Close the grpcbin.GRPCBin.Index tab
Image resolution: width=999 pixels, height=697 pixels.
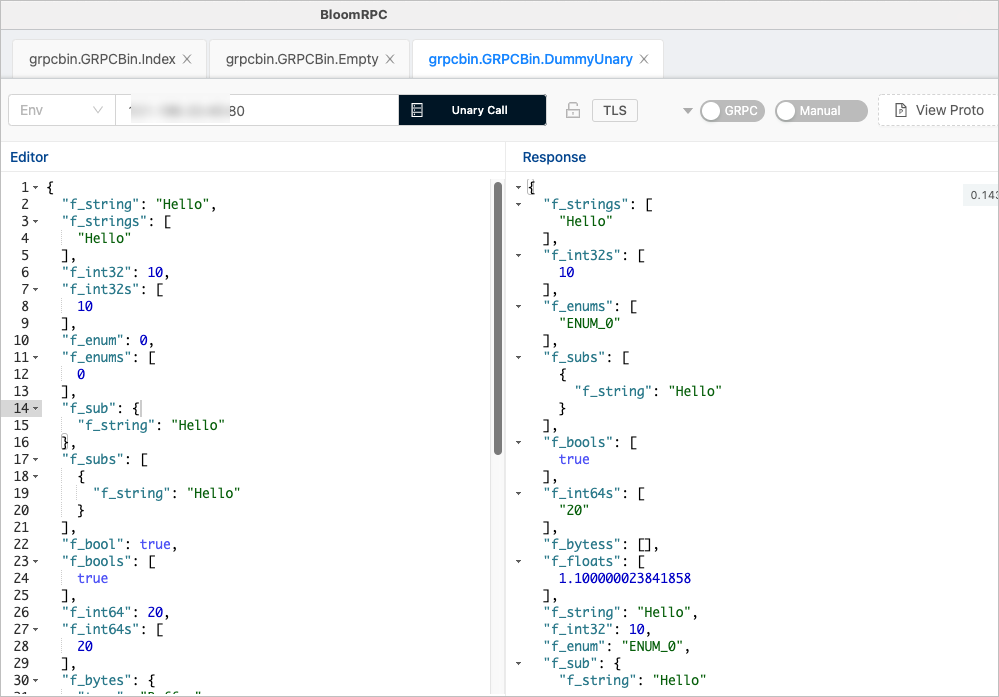tap(187, 59)
